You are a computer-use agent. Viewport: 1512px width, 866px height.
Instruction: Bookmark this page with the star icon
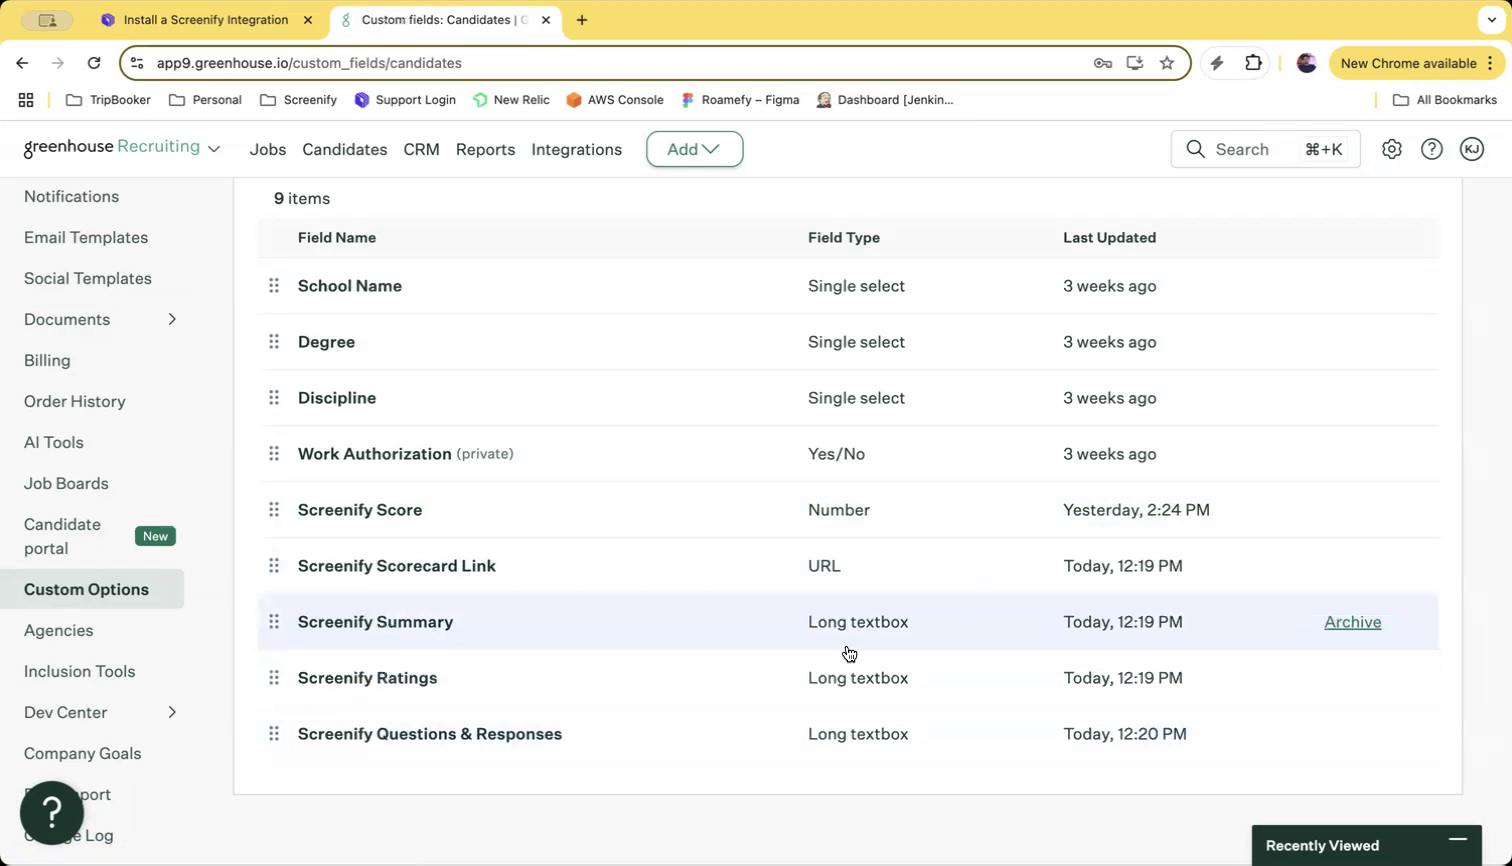click(x=1167, y=63)
